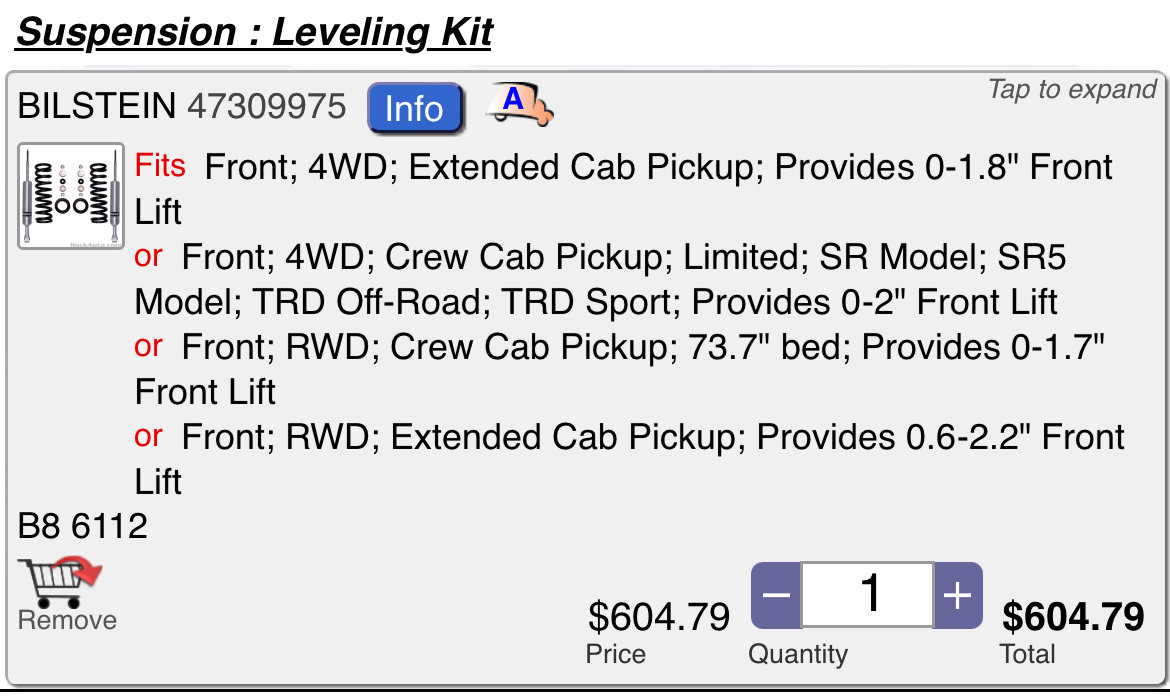
Task: Select the RWD Extended Cab 0.6-2.2" fitment
Action: click(629, 458)
